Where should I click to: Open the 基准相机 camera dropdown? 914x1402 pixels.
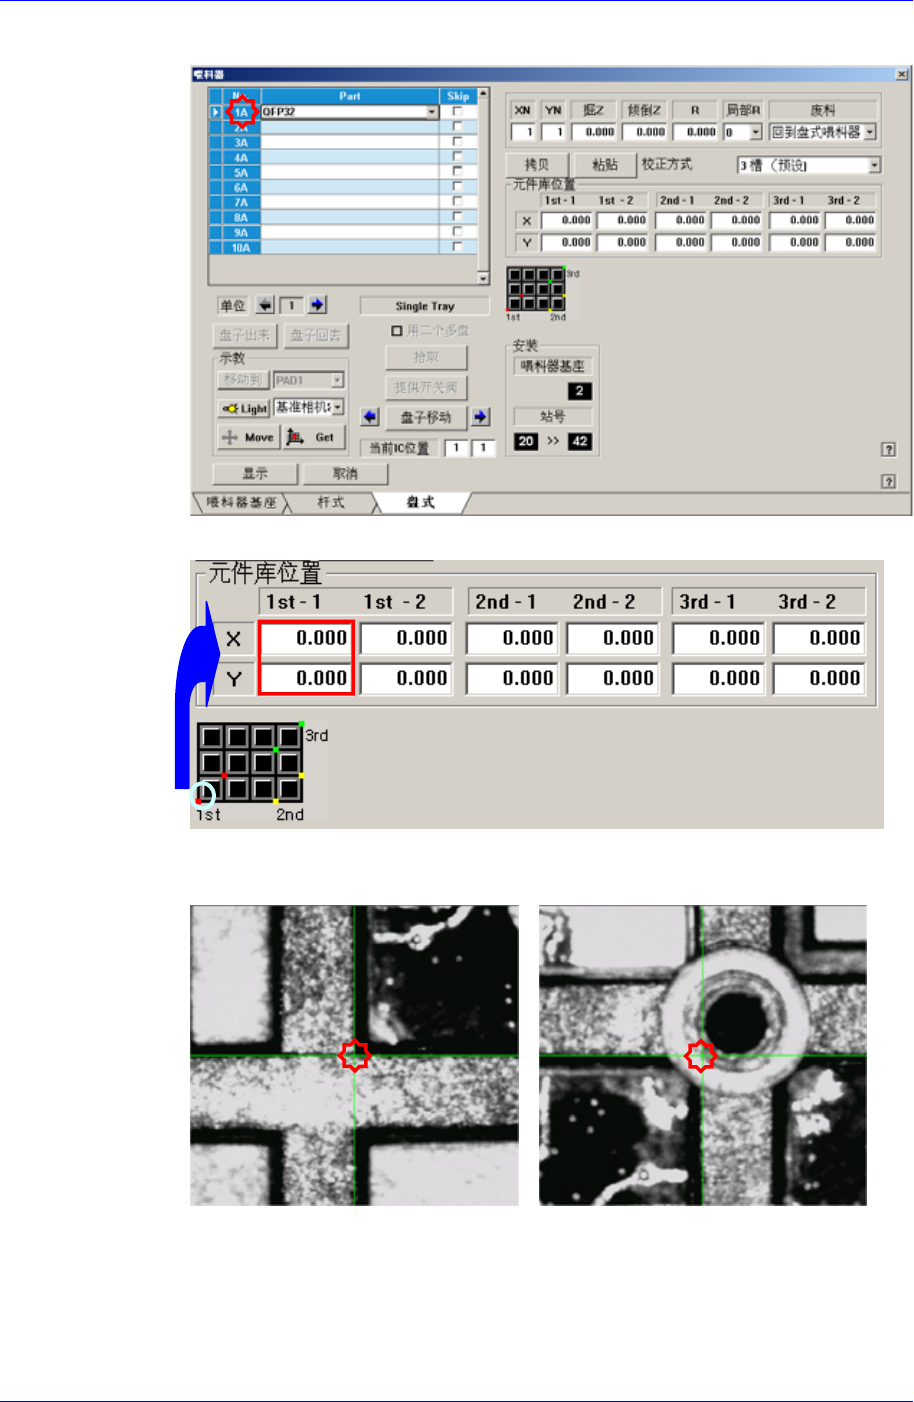click(x=338, y=407)
